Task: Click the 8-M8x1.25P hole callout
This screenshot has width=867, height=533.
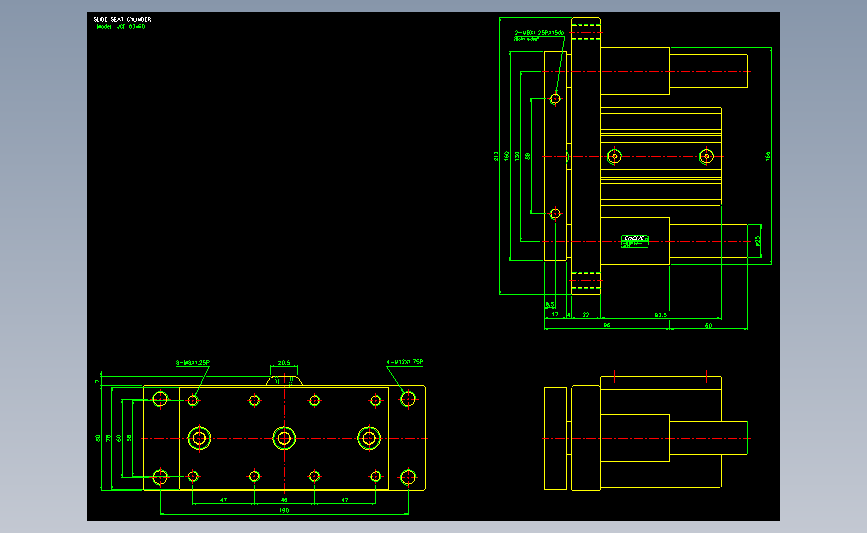Action: (x=193, y=363)
